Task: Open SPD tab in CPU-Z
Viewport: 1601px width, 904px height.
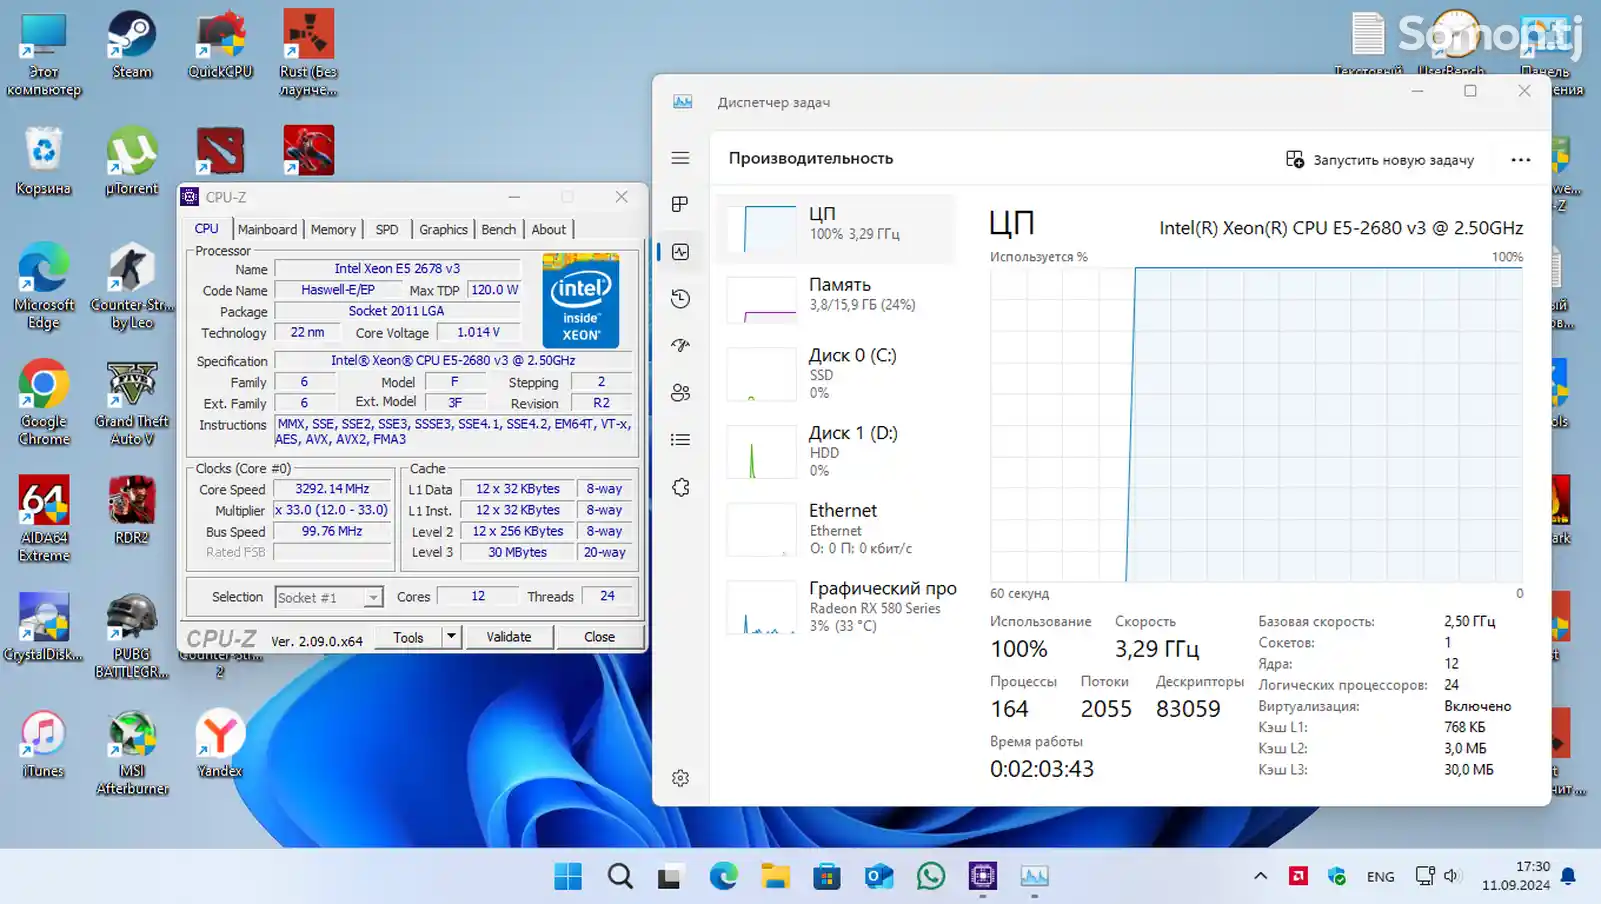Action: [x=387, y=229]
